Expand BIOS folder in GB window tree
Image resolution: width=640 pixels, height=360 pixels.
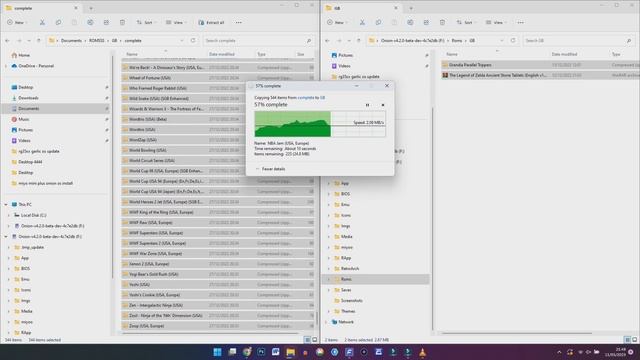329,194
